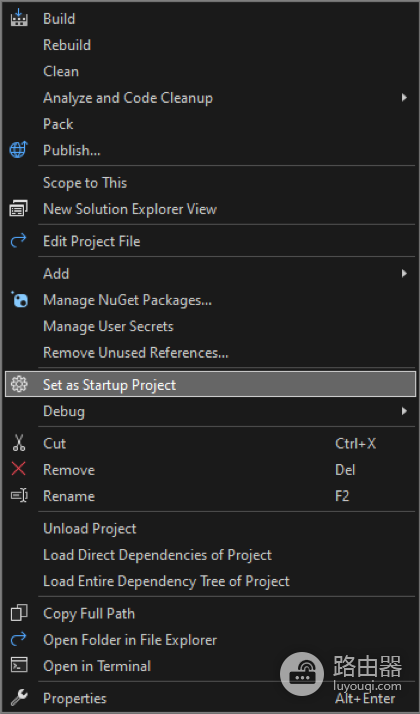Click the Copy Full Path icon
Screen dimensions: 420x714
tap(19, 613)
